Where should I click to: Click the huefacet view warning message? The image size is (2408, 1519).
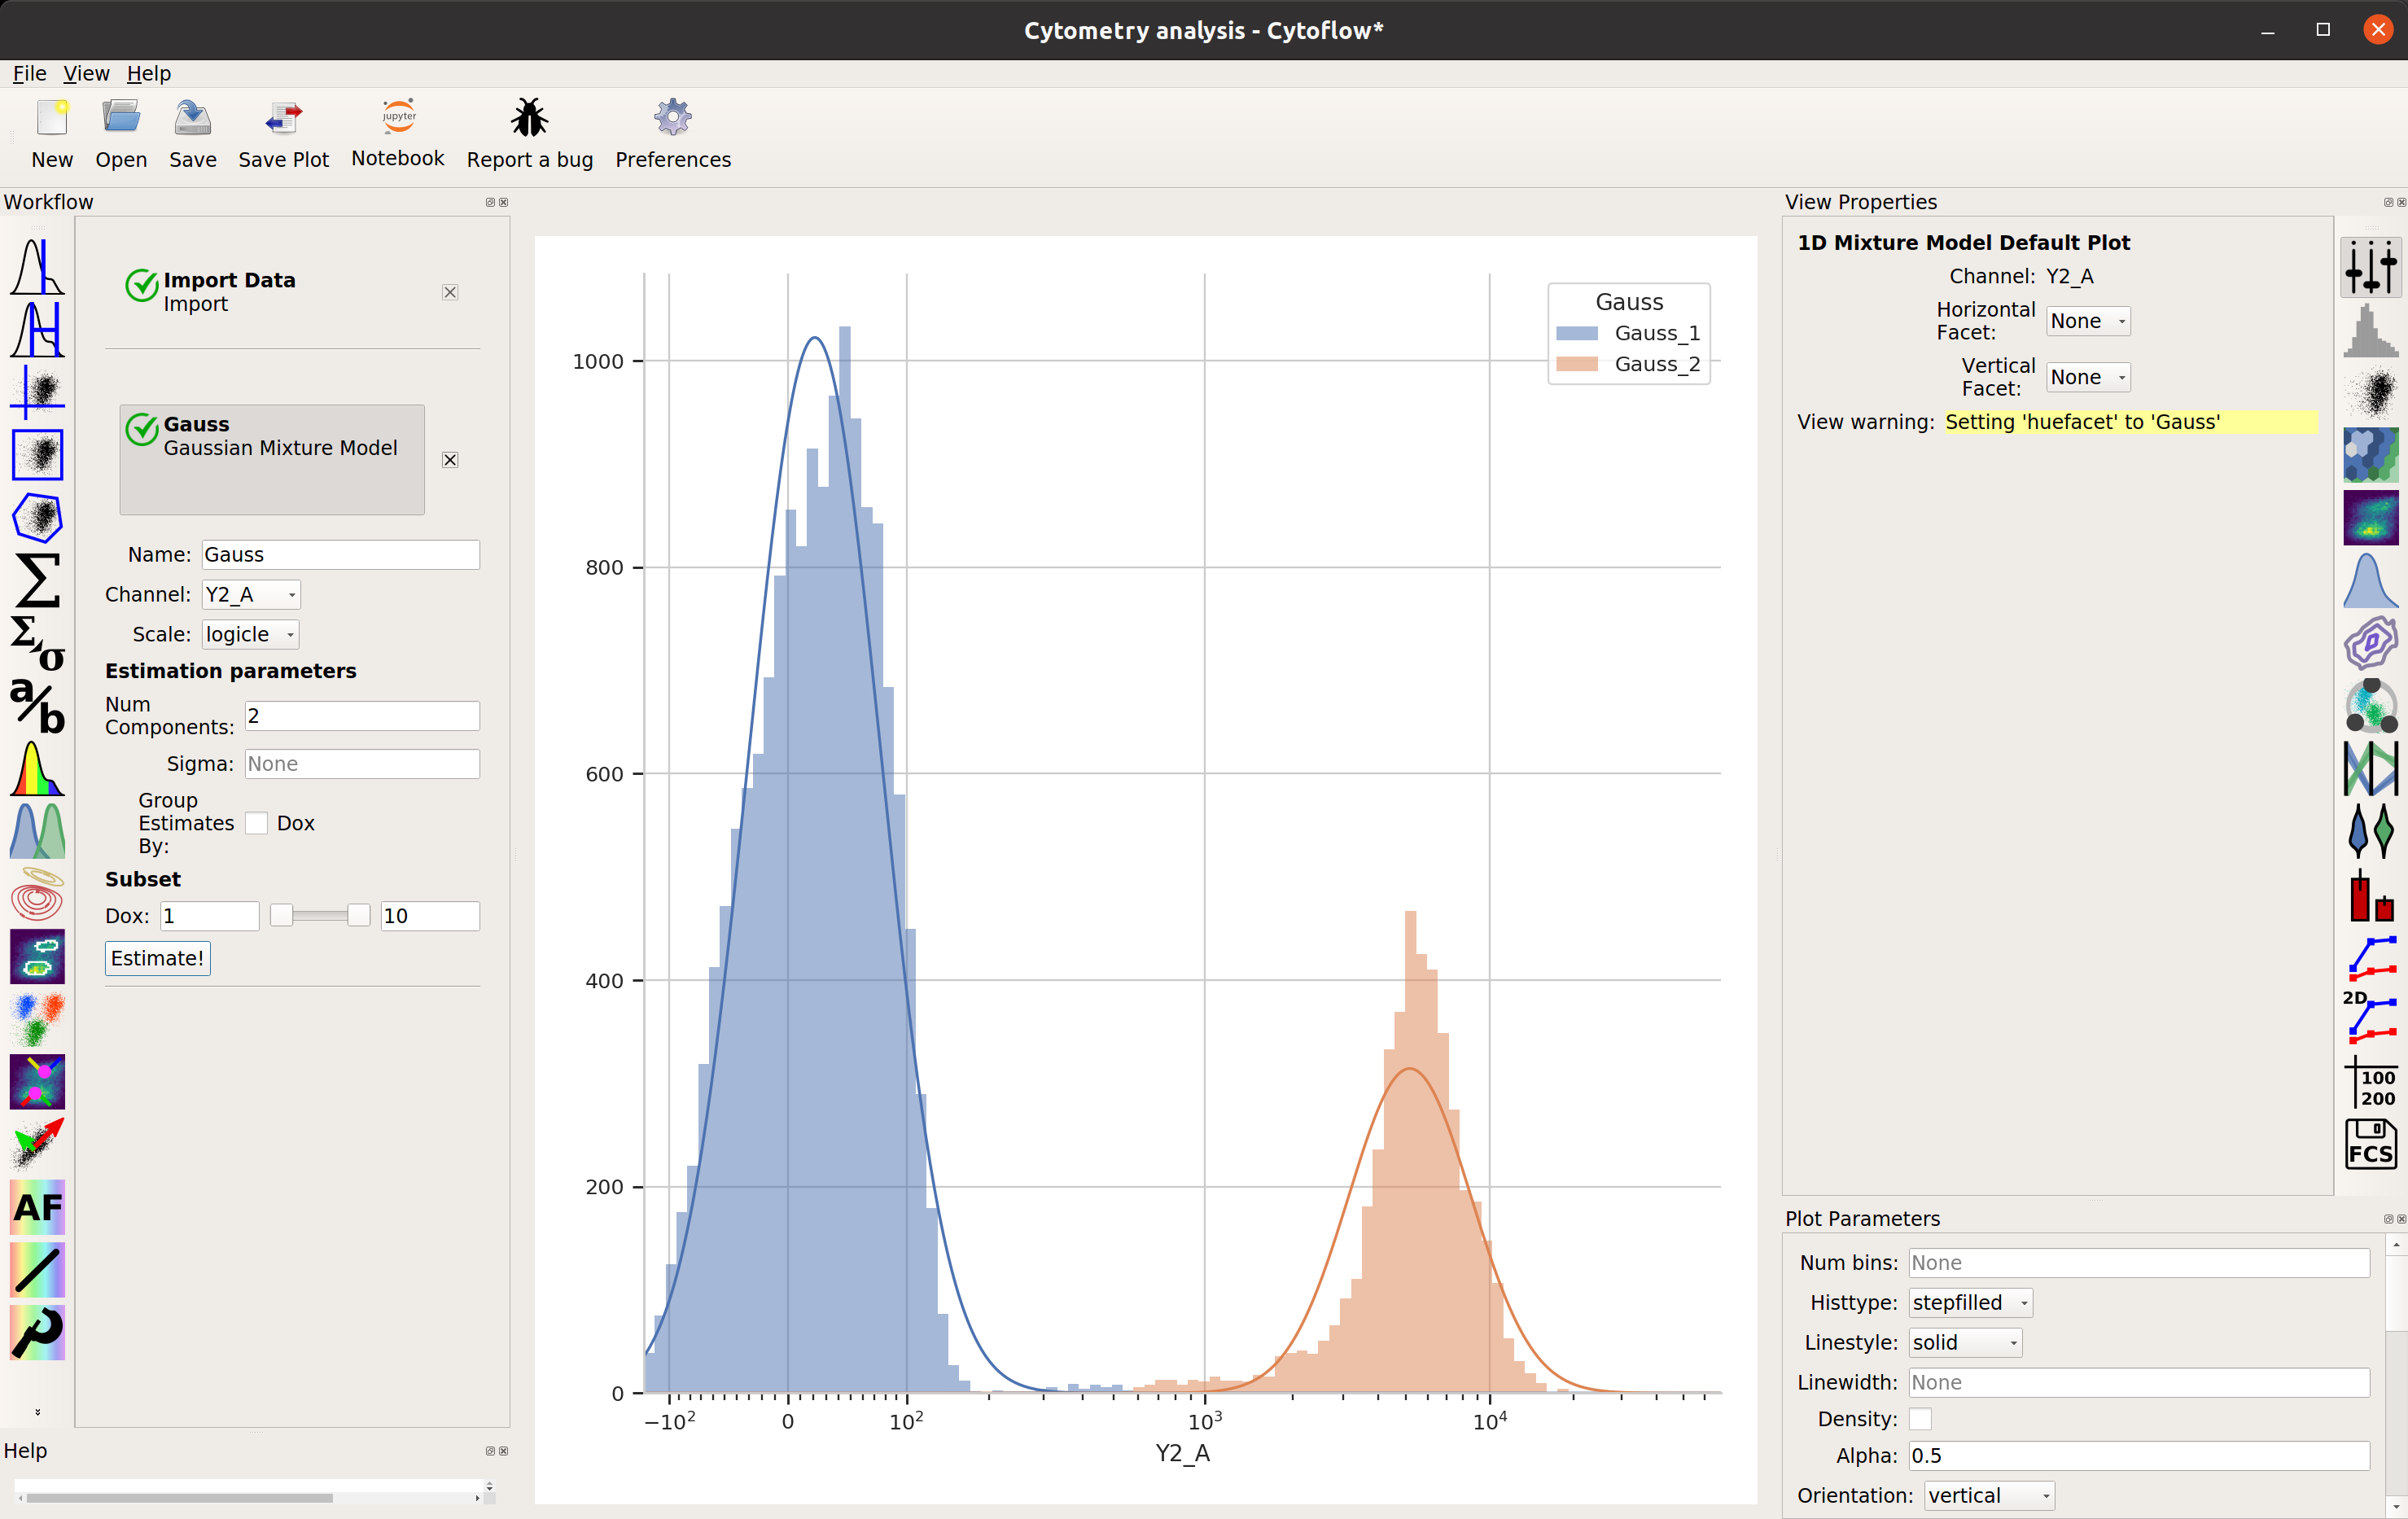pyautogui.click(x=2130, y=422)
